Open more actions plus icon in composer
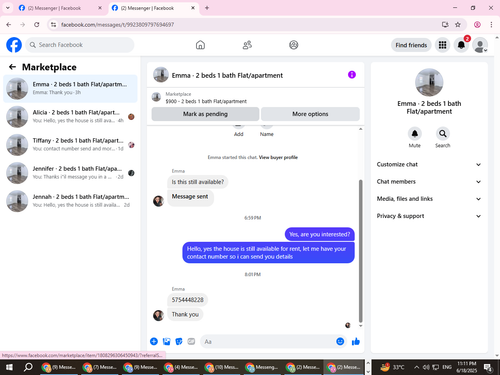 tap(154, 341)
